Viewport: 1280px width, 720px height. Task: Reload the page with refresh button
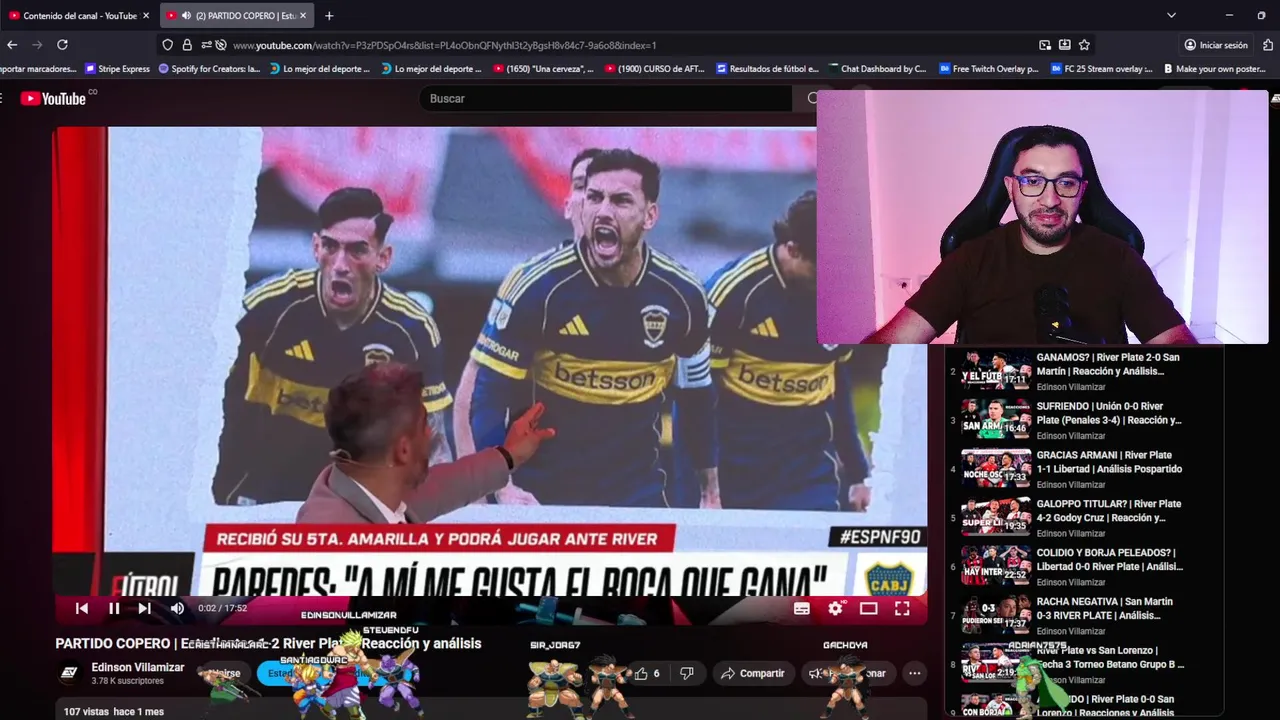point(62,45)
